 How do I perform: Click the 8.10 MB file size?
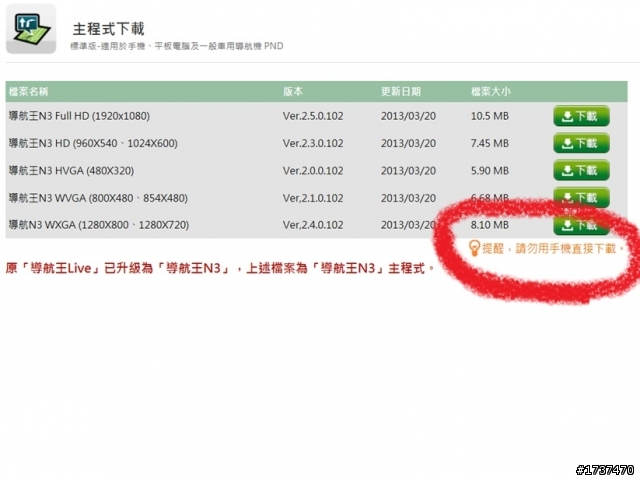[x=490, y=225]
